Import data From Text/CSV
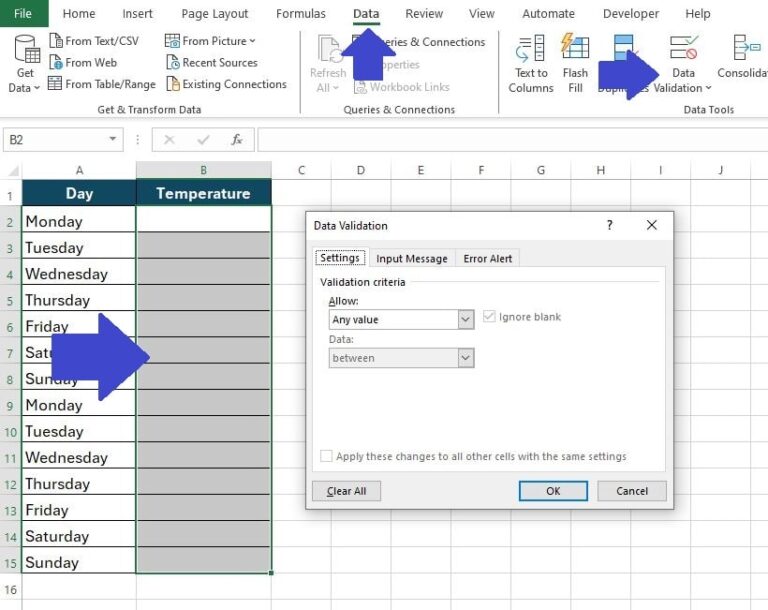 click(x=95, y=41)
